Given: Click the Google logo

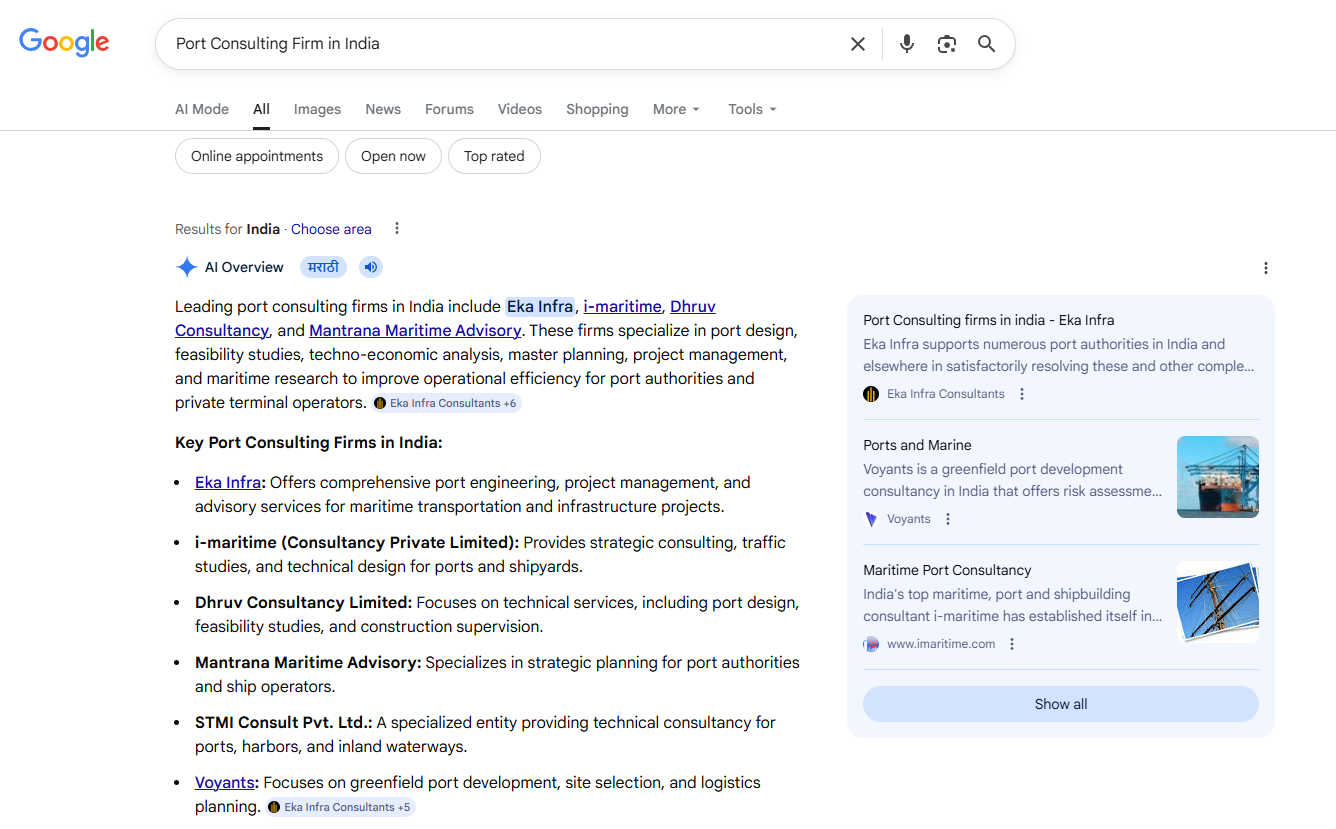Looking at the screenshot, I should (64, 42).
